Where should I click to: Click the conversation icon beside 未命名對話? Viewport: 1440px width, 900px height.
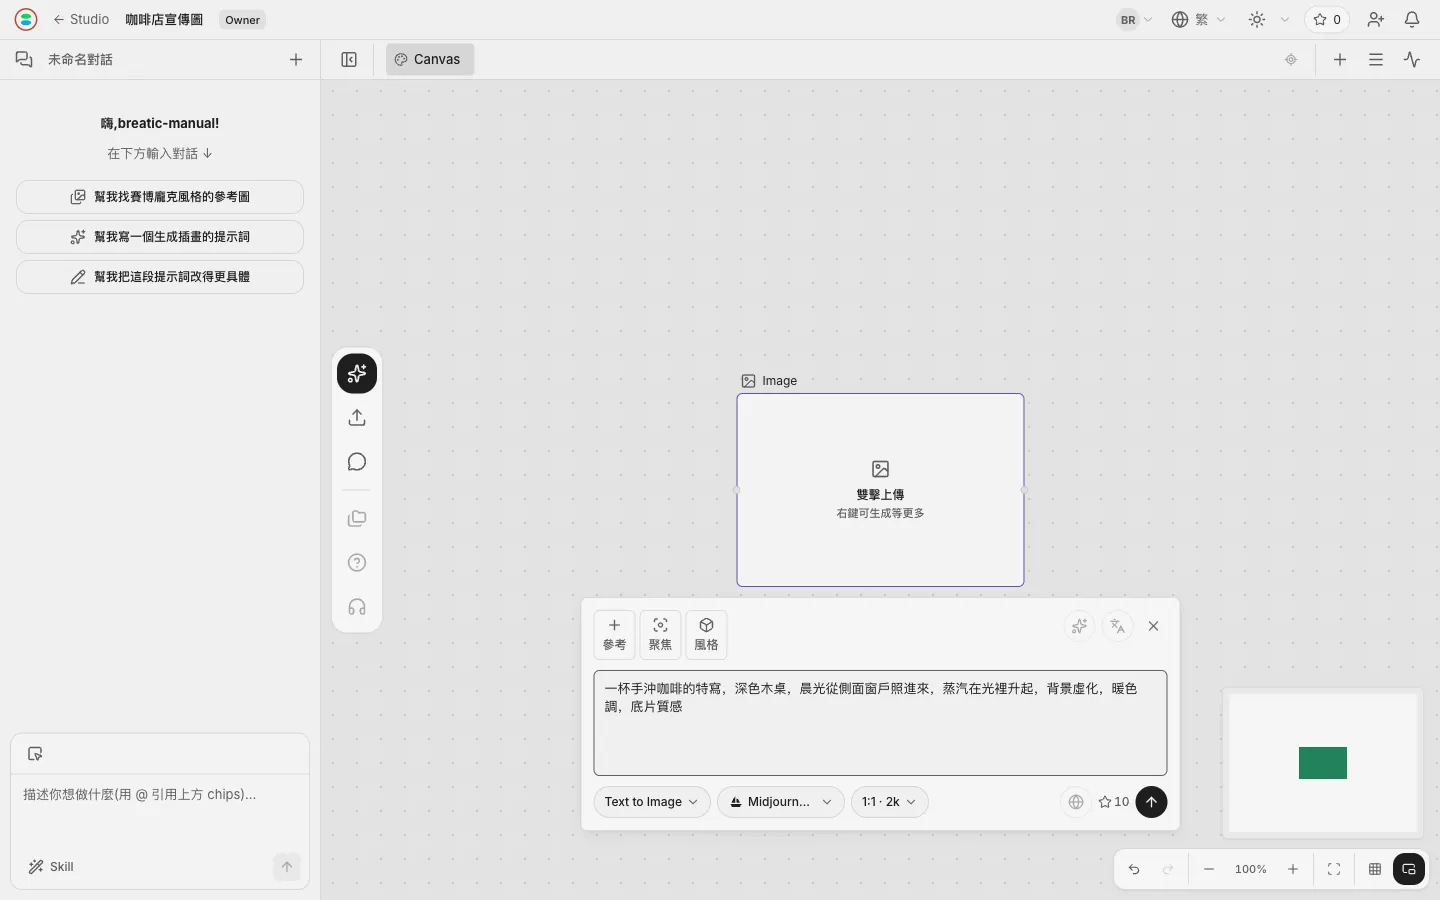click(x=24, y=59)
